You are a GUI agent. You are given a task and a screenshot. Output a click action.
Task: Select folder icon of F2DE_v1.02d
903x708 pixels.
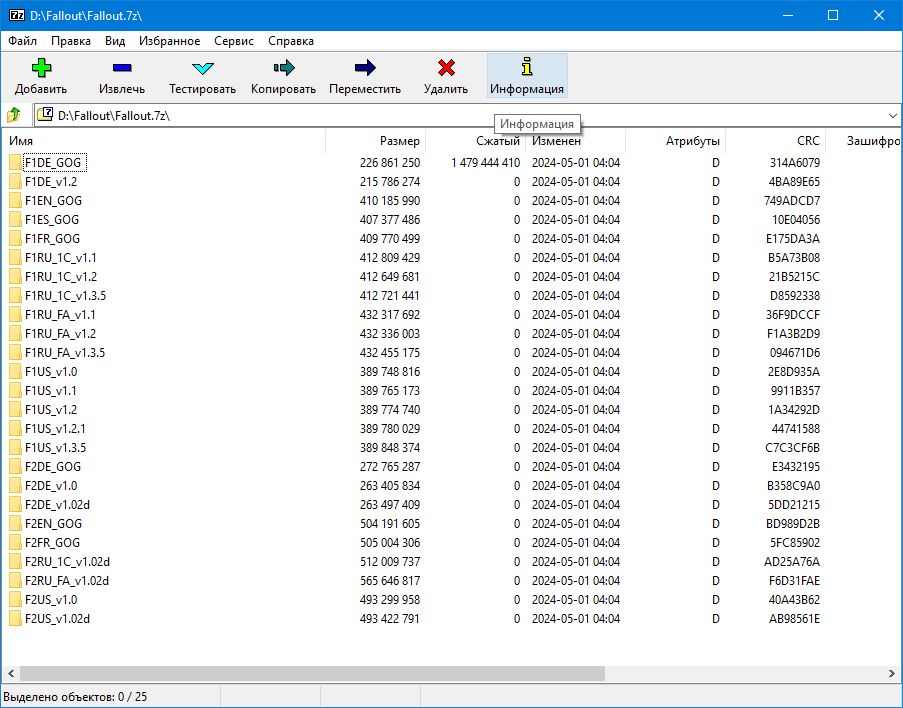[x=16, y=505]
